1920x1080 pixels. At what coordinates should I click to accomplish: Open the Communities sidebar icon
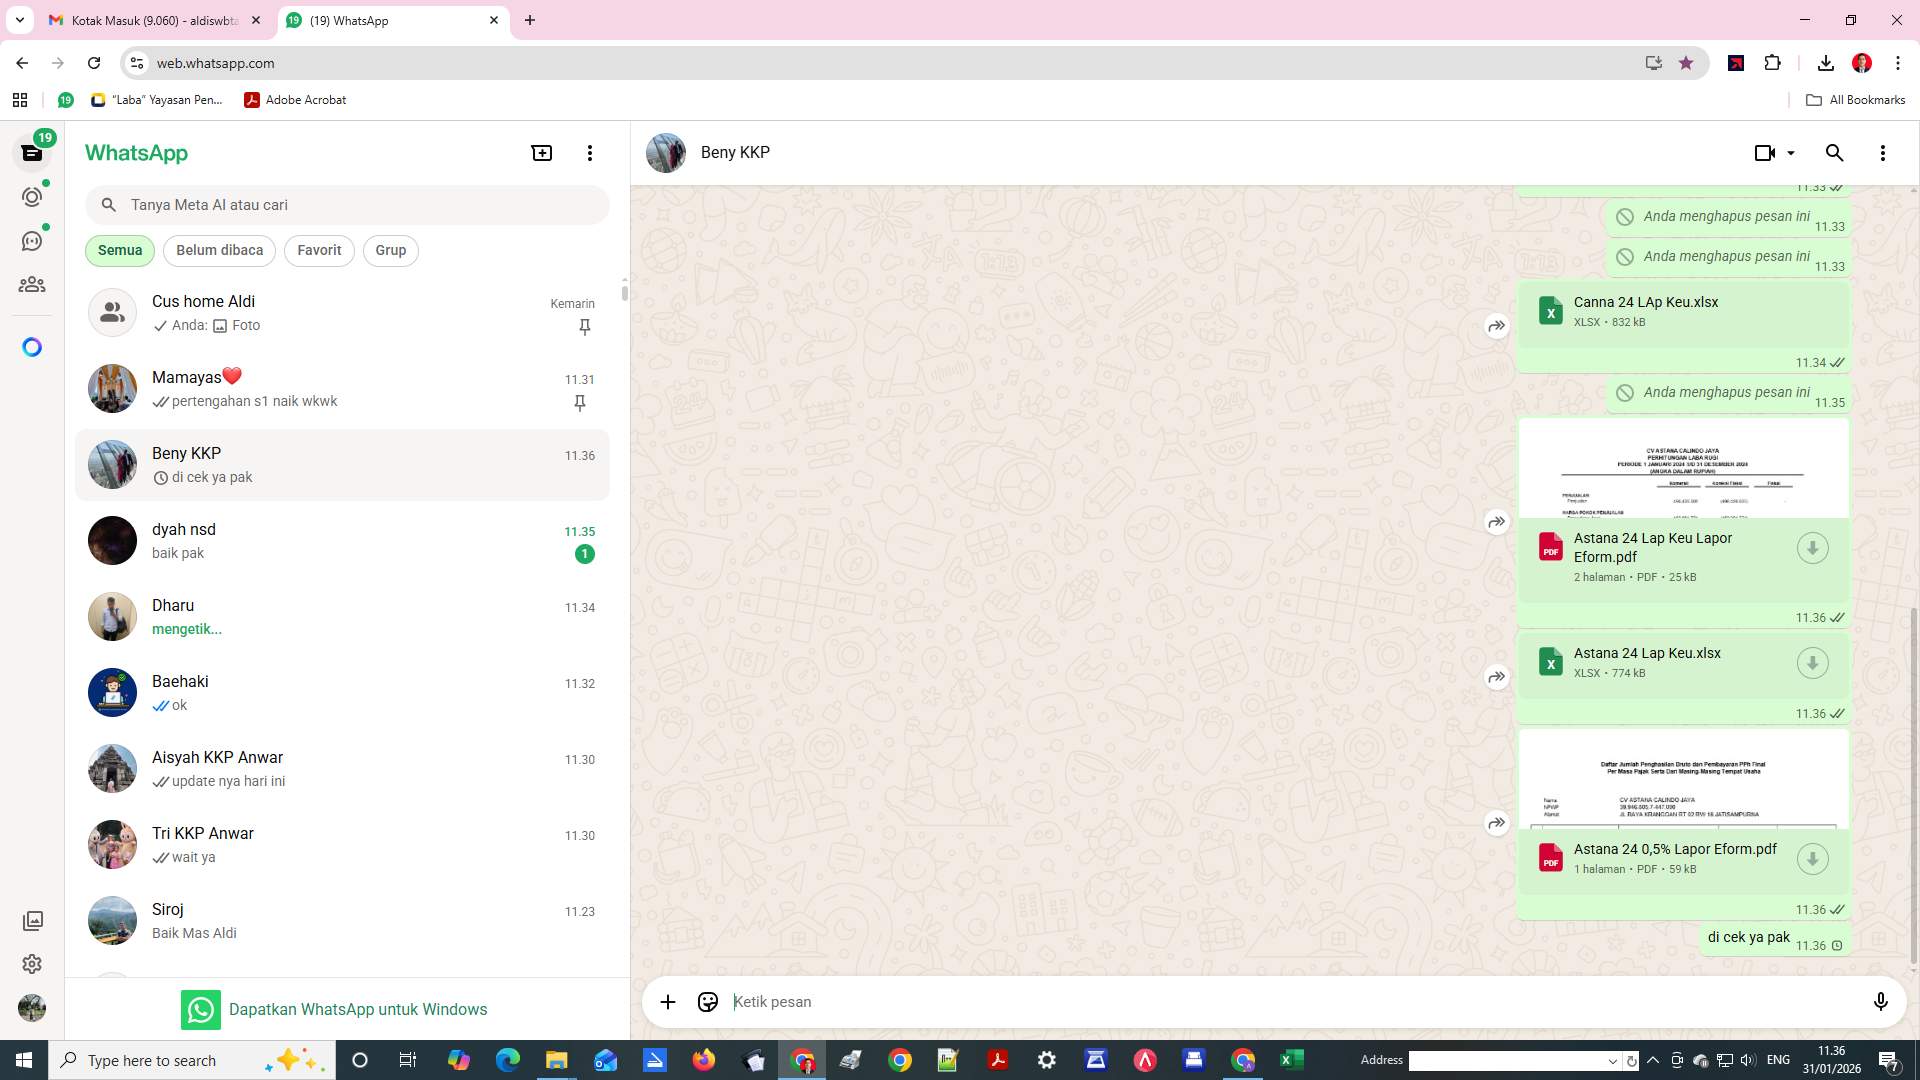(32, 283)
